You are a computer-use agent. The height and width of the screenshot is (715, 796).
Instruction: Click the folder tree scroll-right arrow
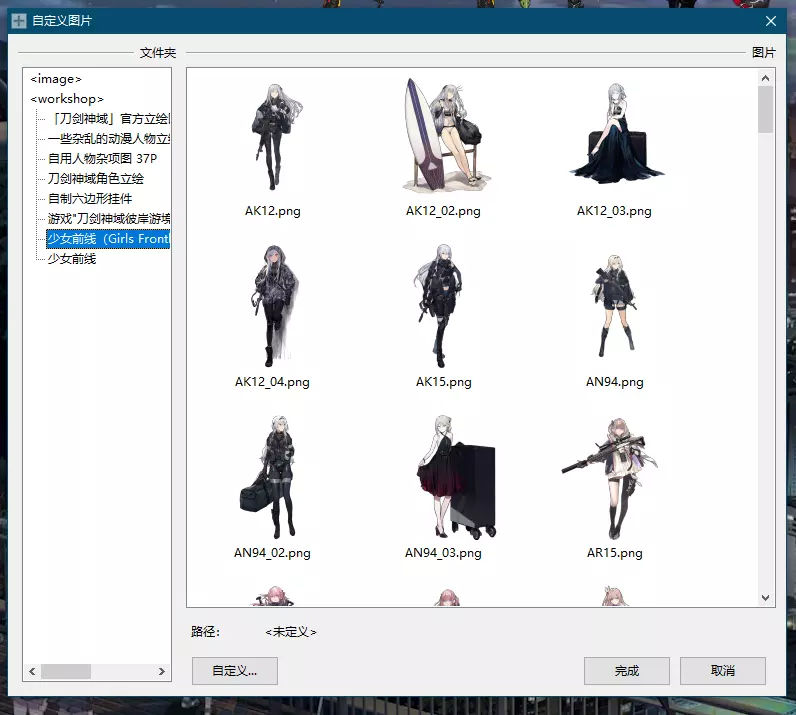161,671
